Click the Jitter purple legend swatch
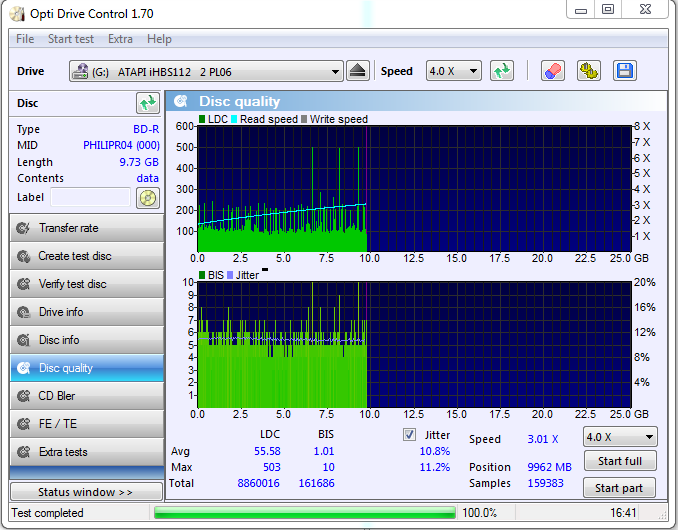Viewport: 678px width, 530px height. [230, 275]
